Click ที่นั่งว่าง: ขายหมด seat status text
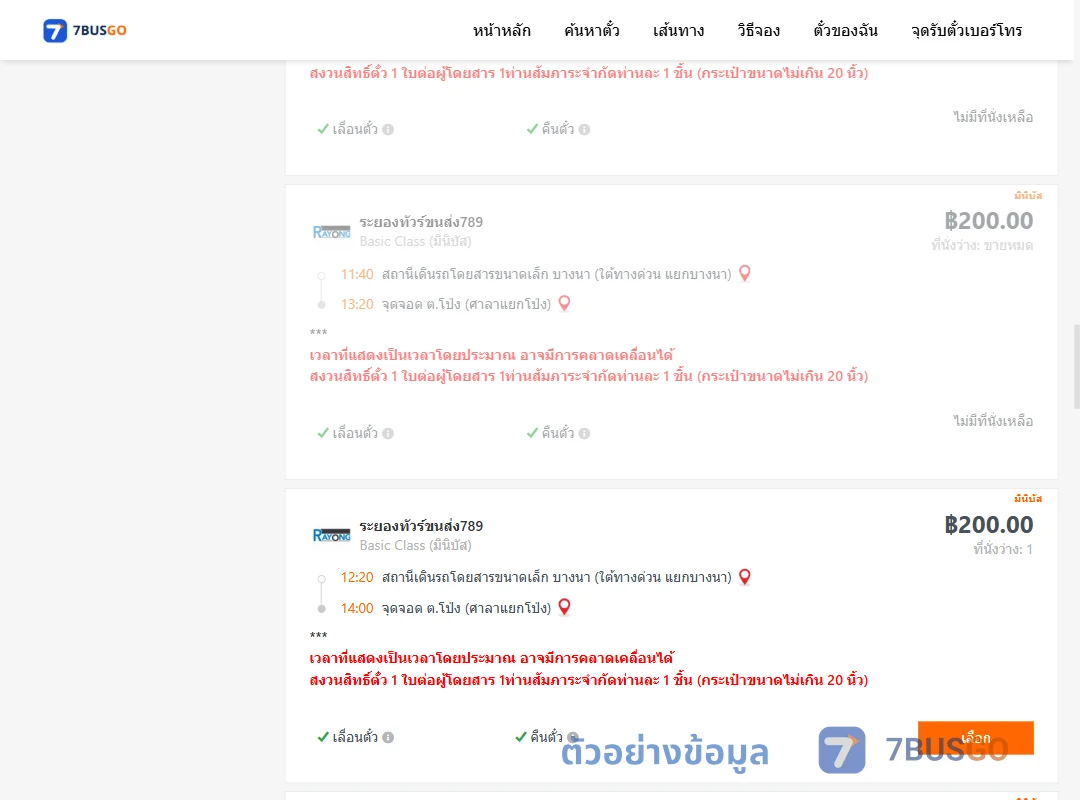Image resolution: width=1080 pixels, height=800 pixels. coord(982,245)
